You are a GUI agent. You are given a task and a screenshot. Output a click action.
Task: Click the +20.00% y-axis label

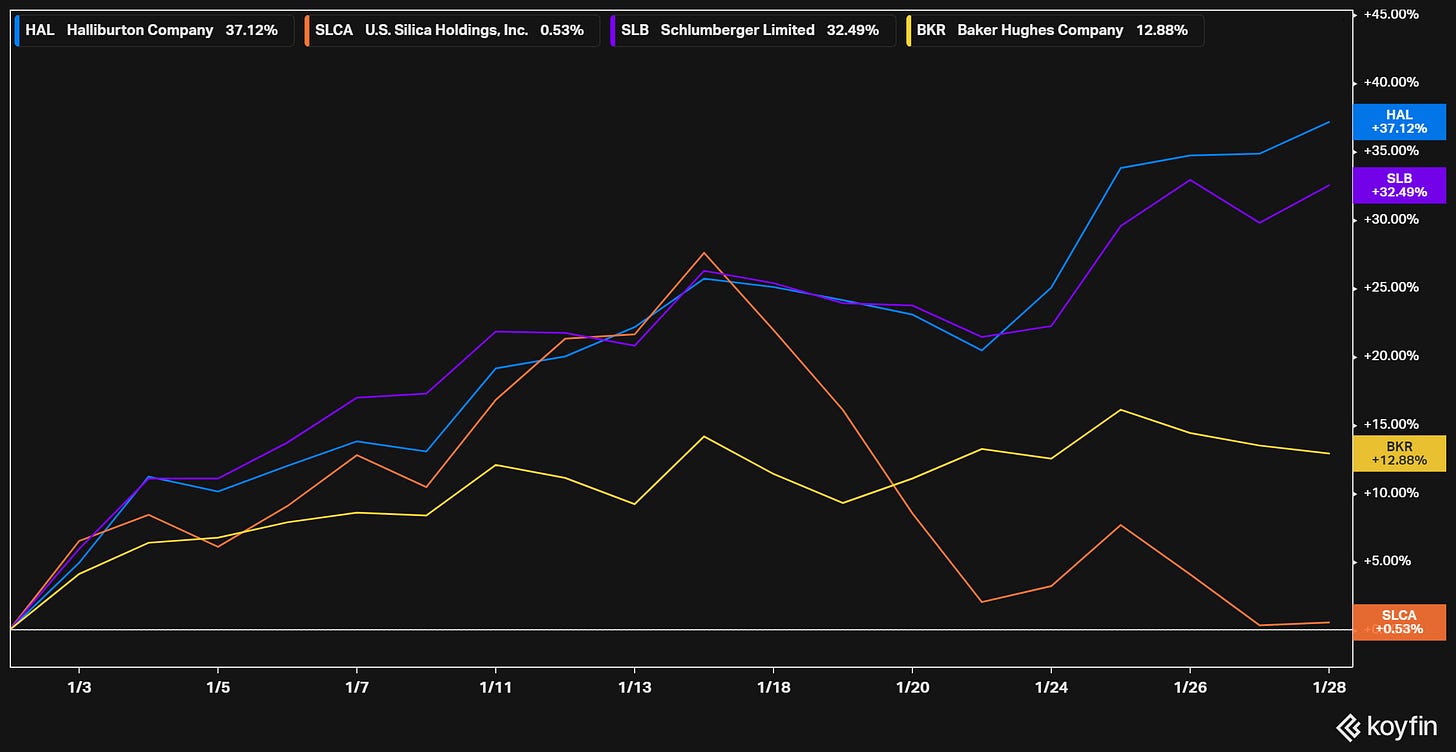[1390, 356]
